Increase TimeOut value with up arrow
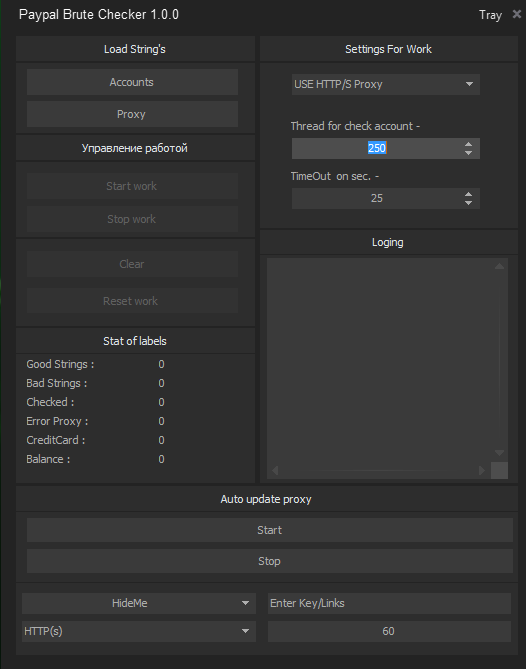The width and height of the screenshot is (526, 669). click(468, 194)
